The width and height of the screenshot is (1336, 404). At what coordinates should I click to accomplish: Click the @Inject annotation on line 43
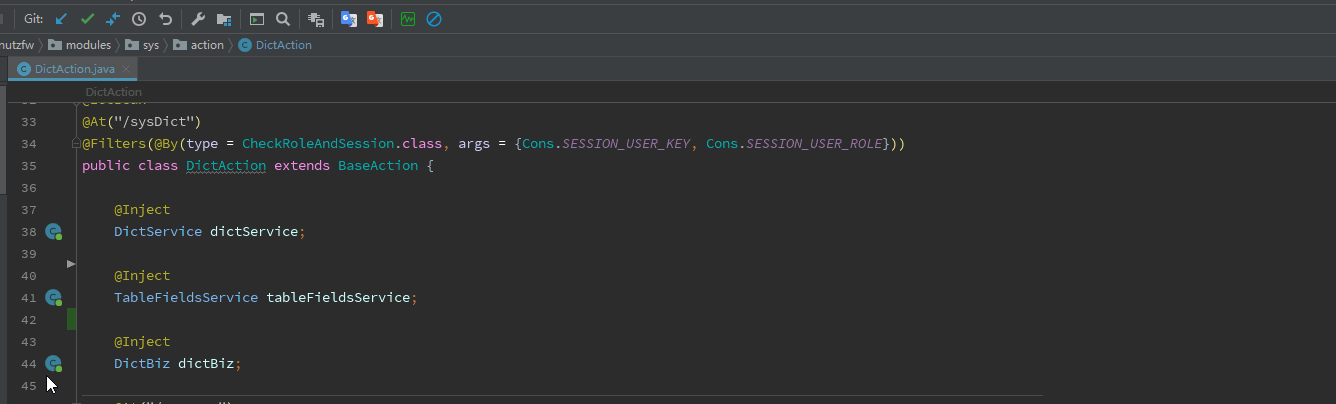(x=142, y=342)
